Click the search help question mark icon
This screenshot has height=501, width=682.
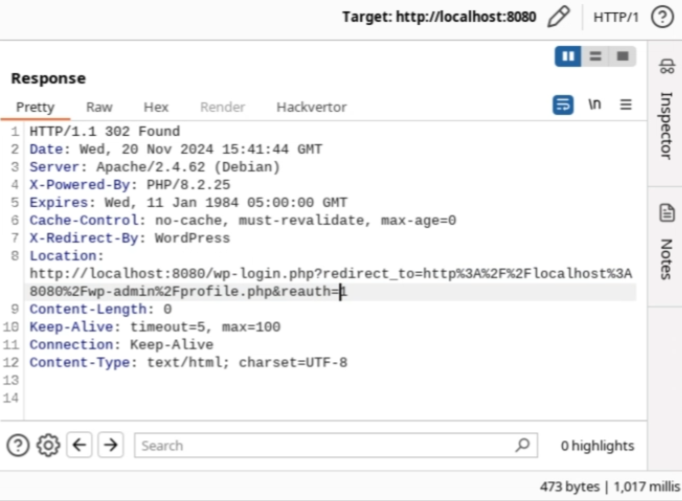(x=18, y=445)
